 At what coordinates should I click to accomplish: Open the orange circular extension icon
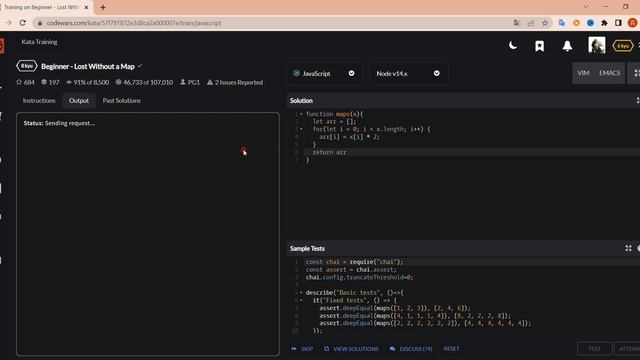click(x=576, y=23)
